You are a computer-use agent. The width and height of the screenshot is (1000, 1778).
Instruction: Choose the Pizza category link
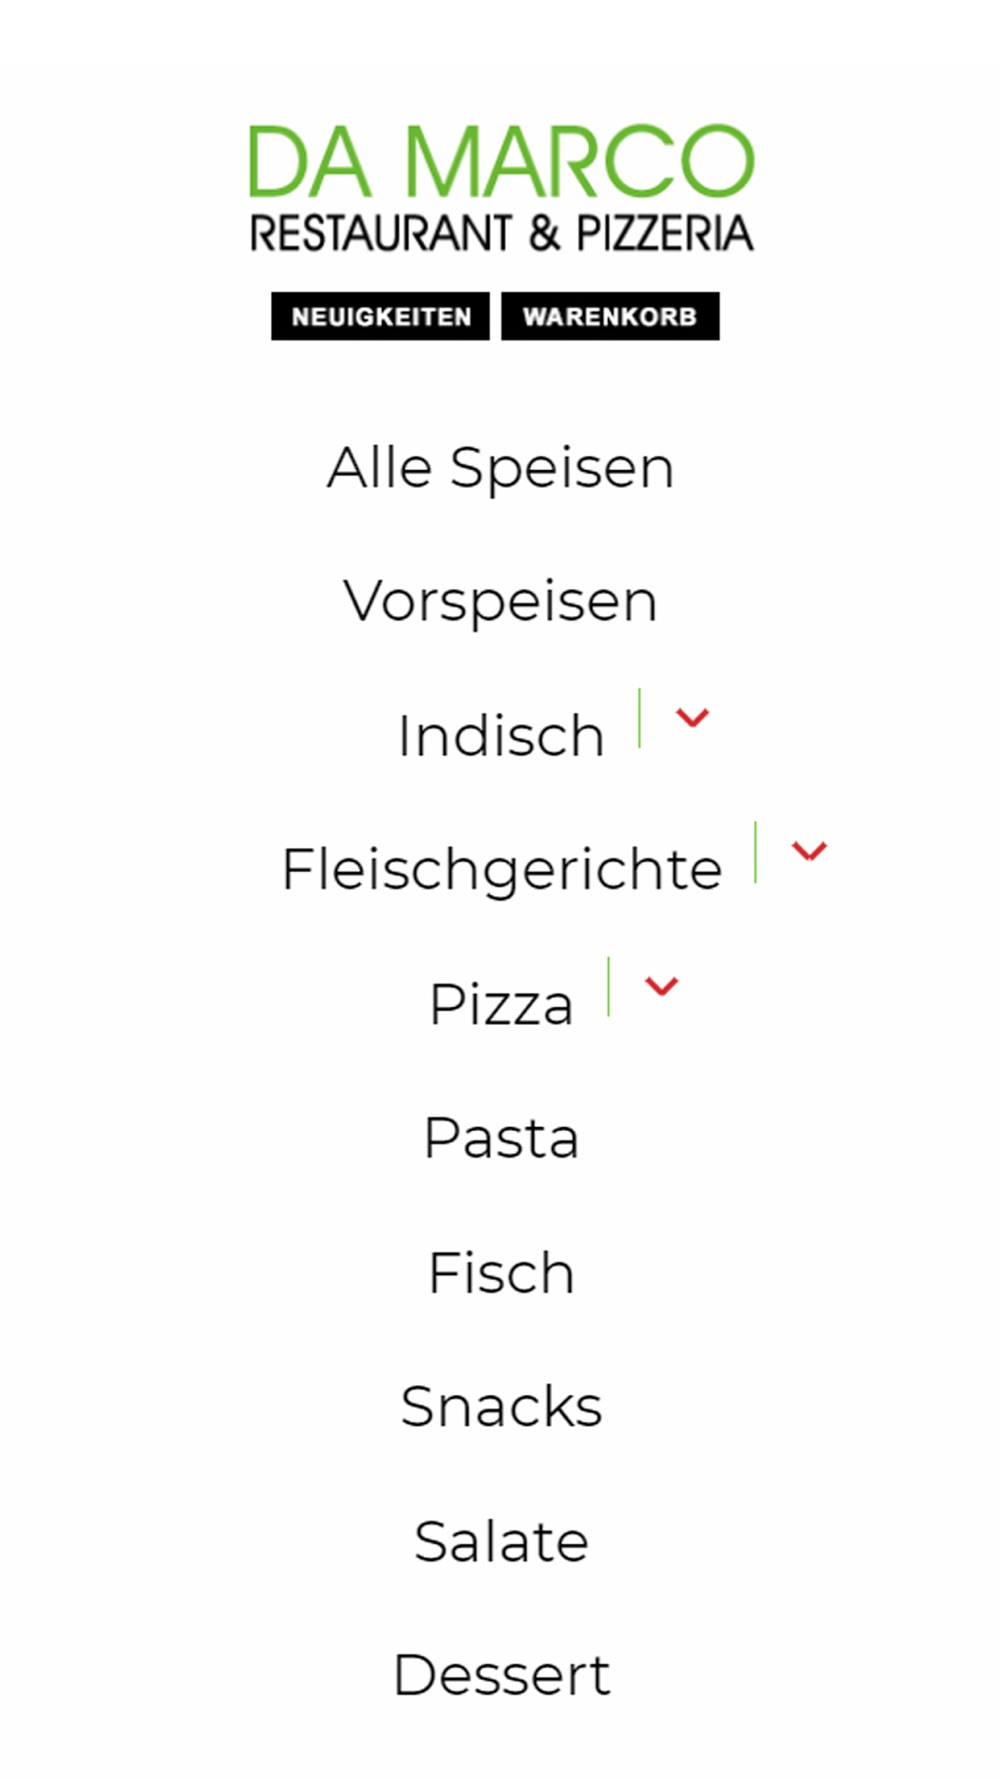[500, 1004]
